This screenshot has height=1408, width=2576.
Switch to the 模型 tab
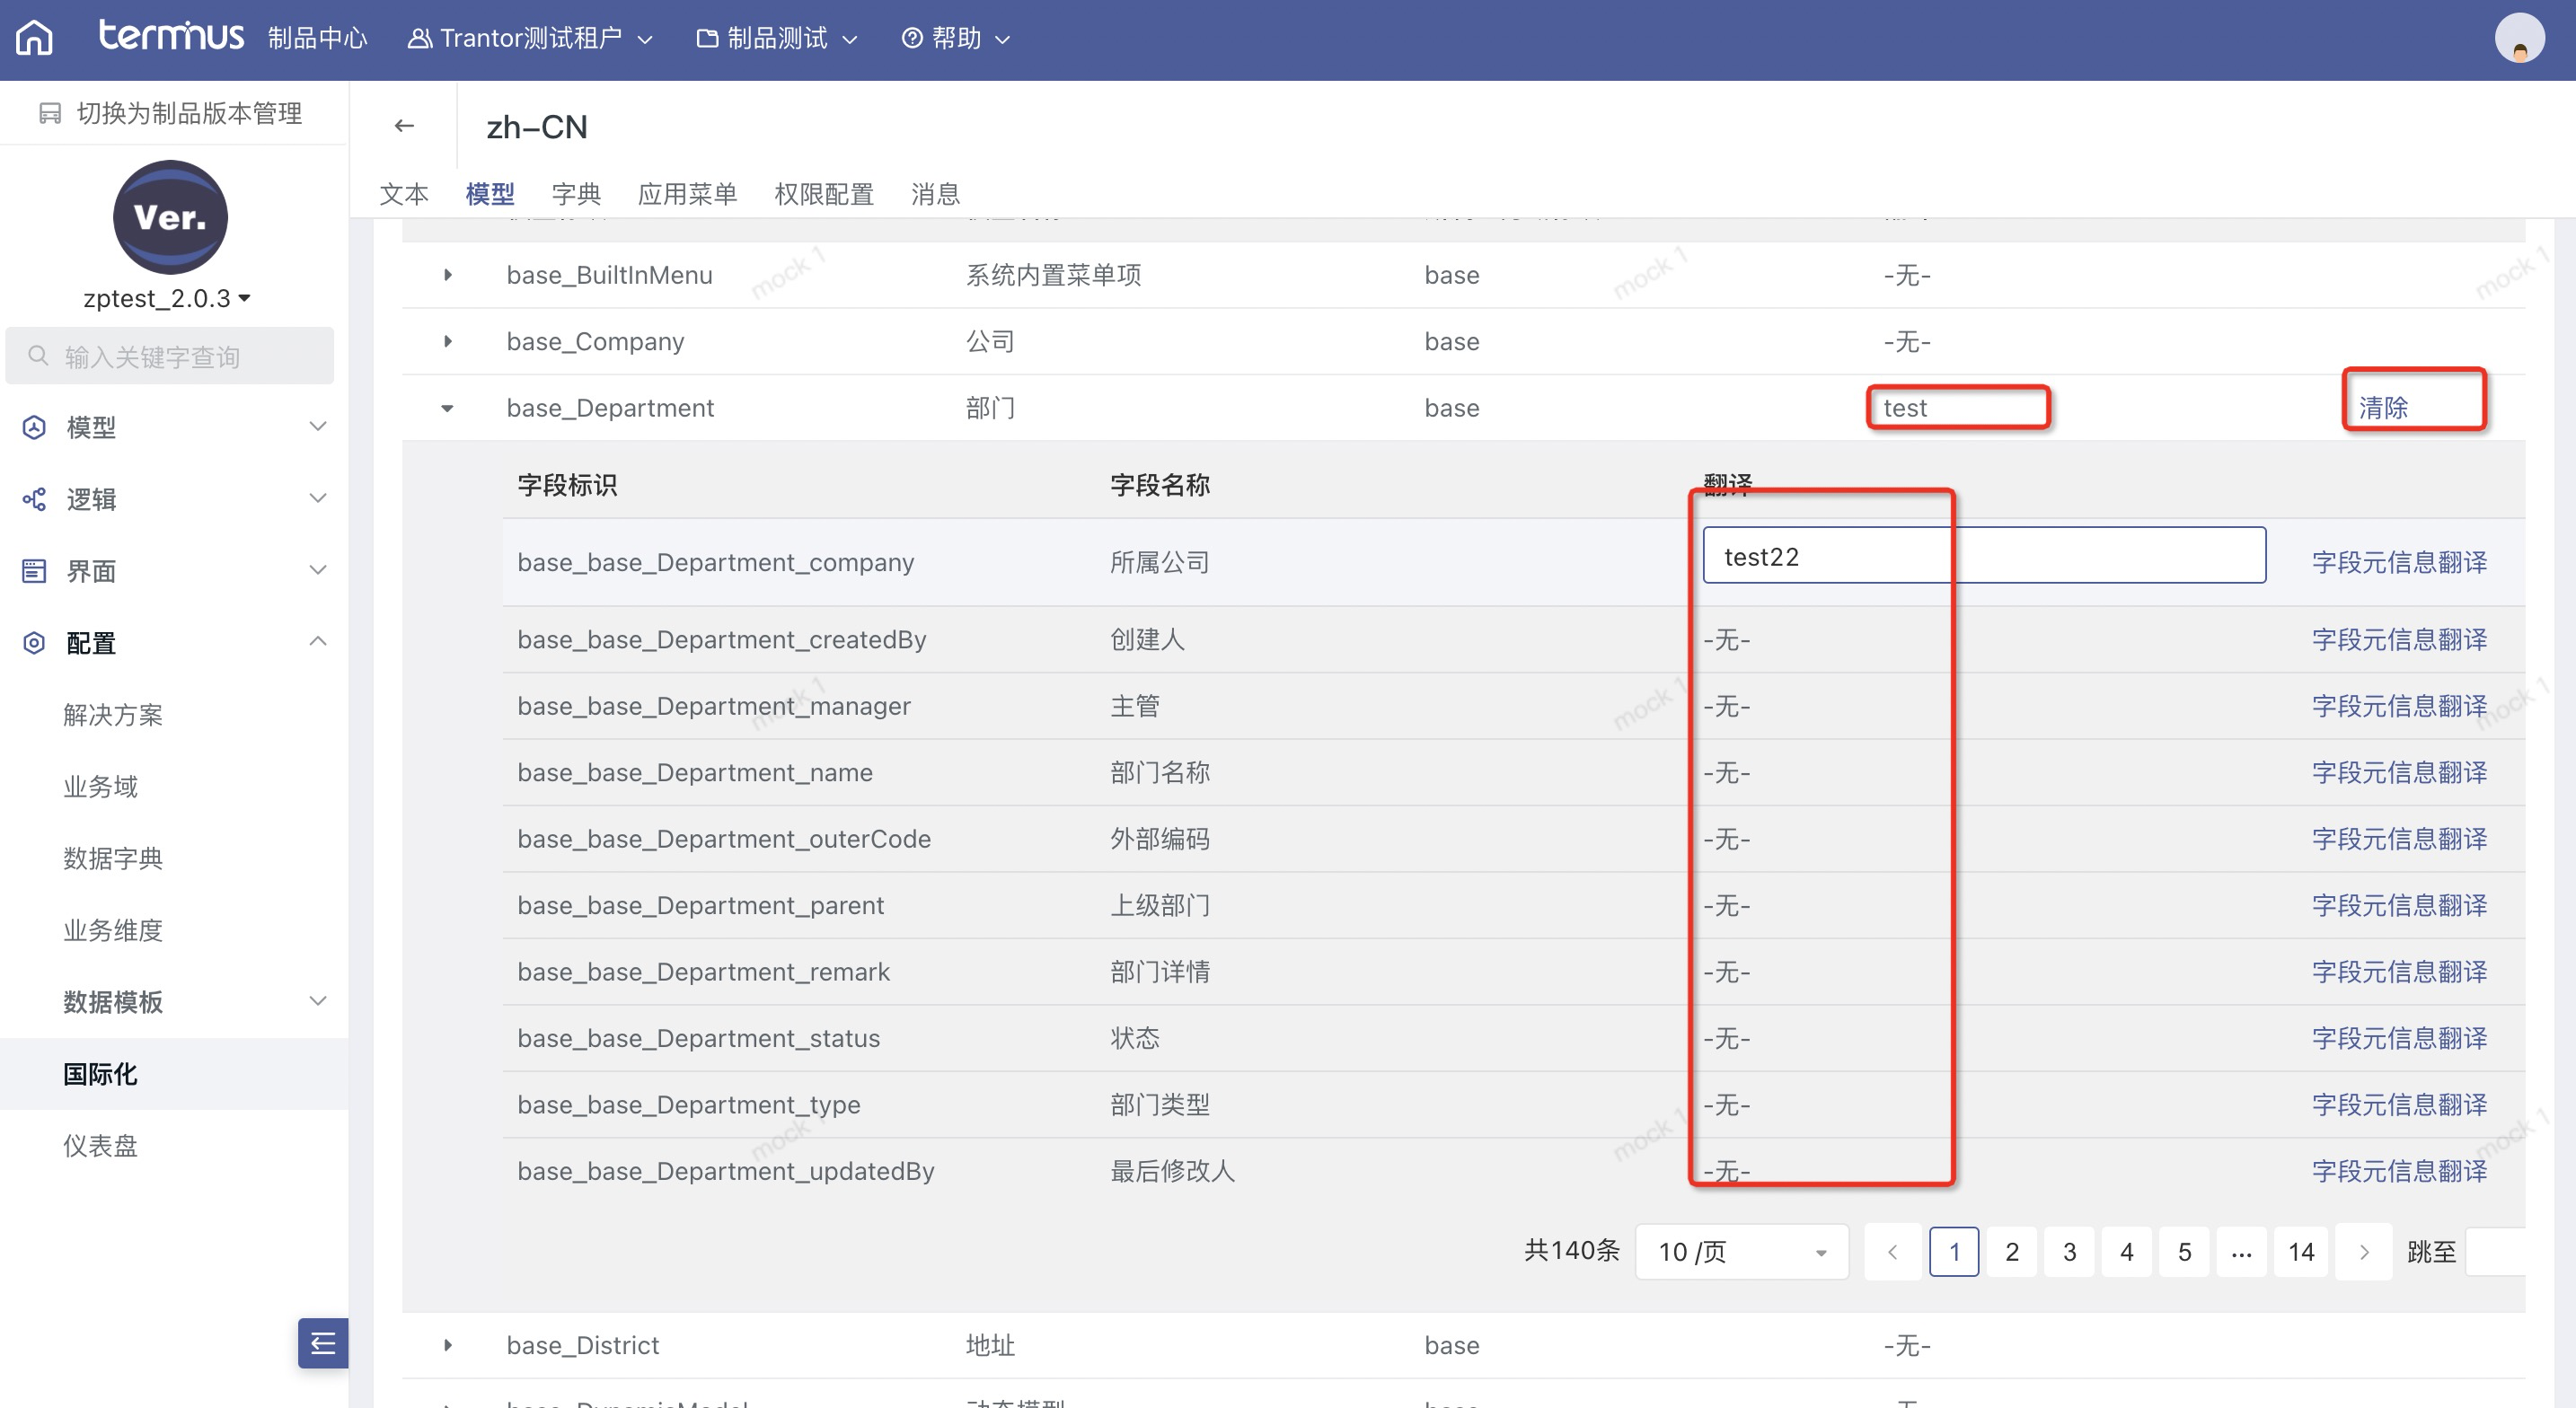point(490,194)
